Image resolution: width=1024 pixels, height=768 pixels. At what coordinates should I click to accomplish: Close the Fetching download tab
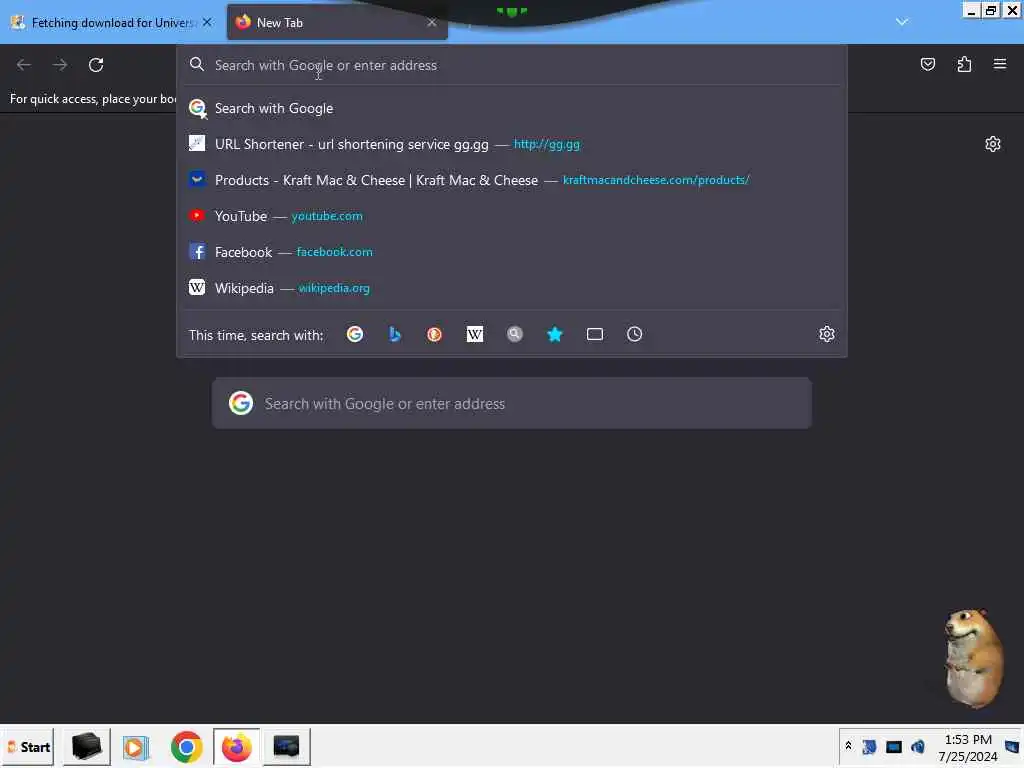[x=207, y=22]
